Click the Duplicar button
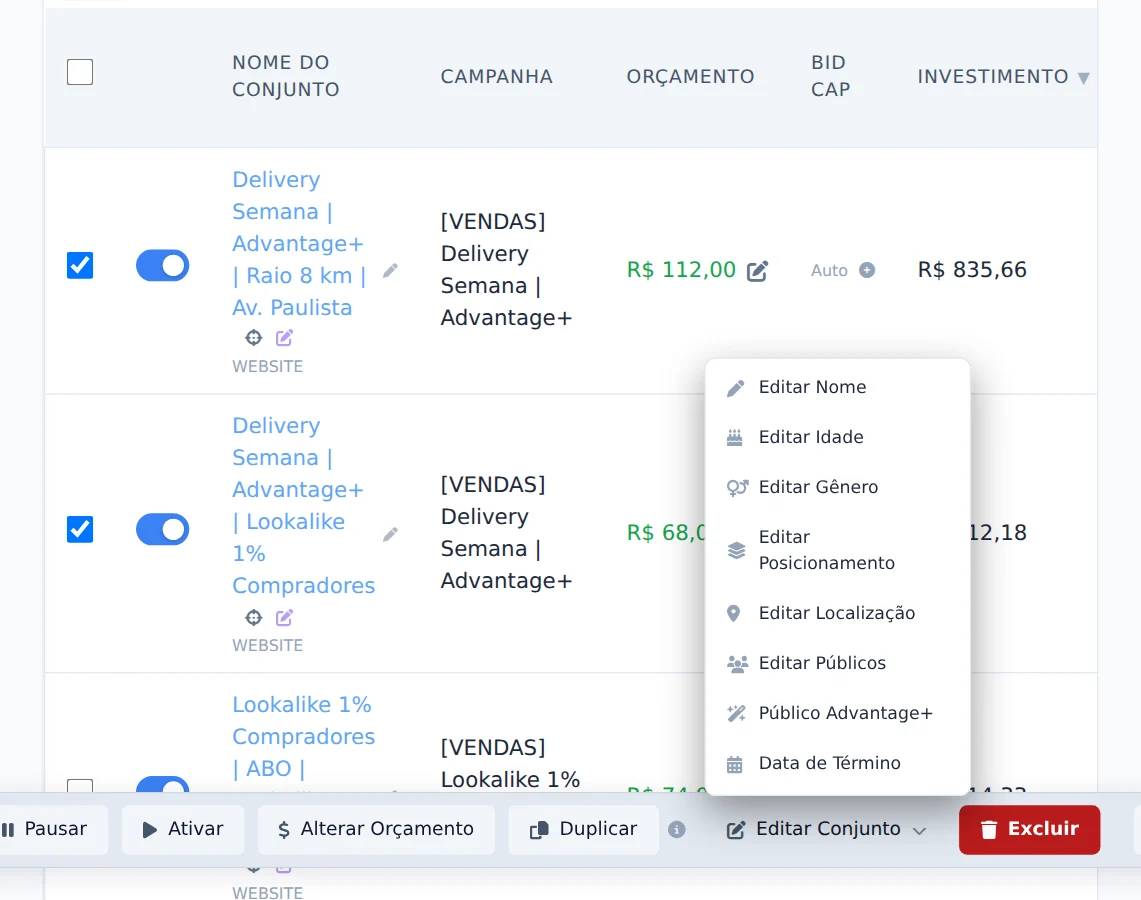The width and height of the screenshot is (1141, 900). click(x=584, y=829)
